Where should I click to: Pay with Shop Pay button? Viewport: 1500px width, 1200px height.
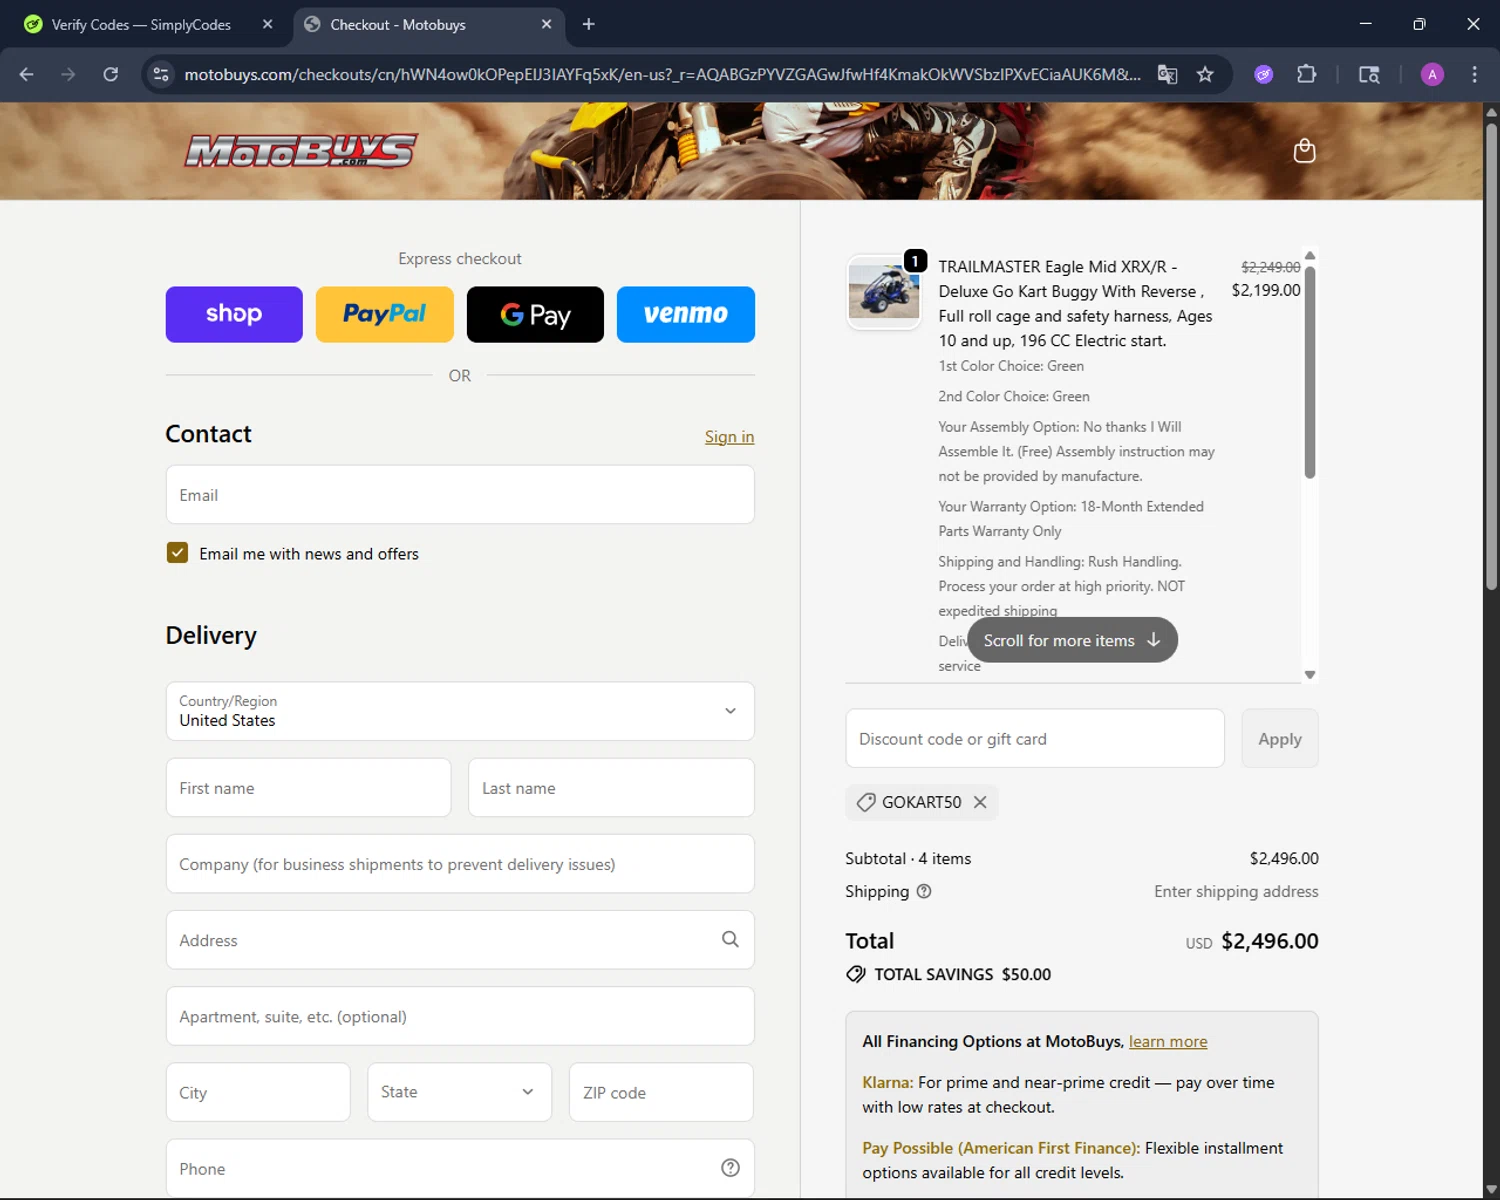point(234,314)
